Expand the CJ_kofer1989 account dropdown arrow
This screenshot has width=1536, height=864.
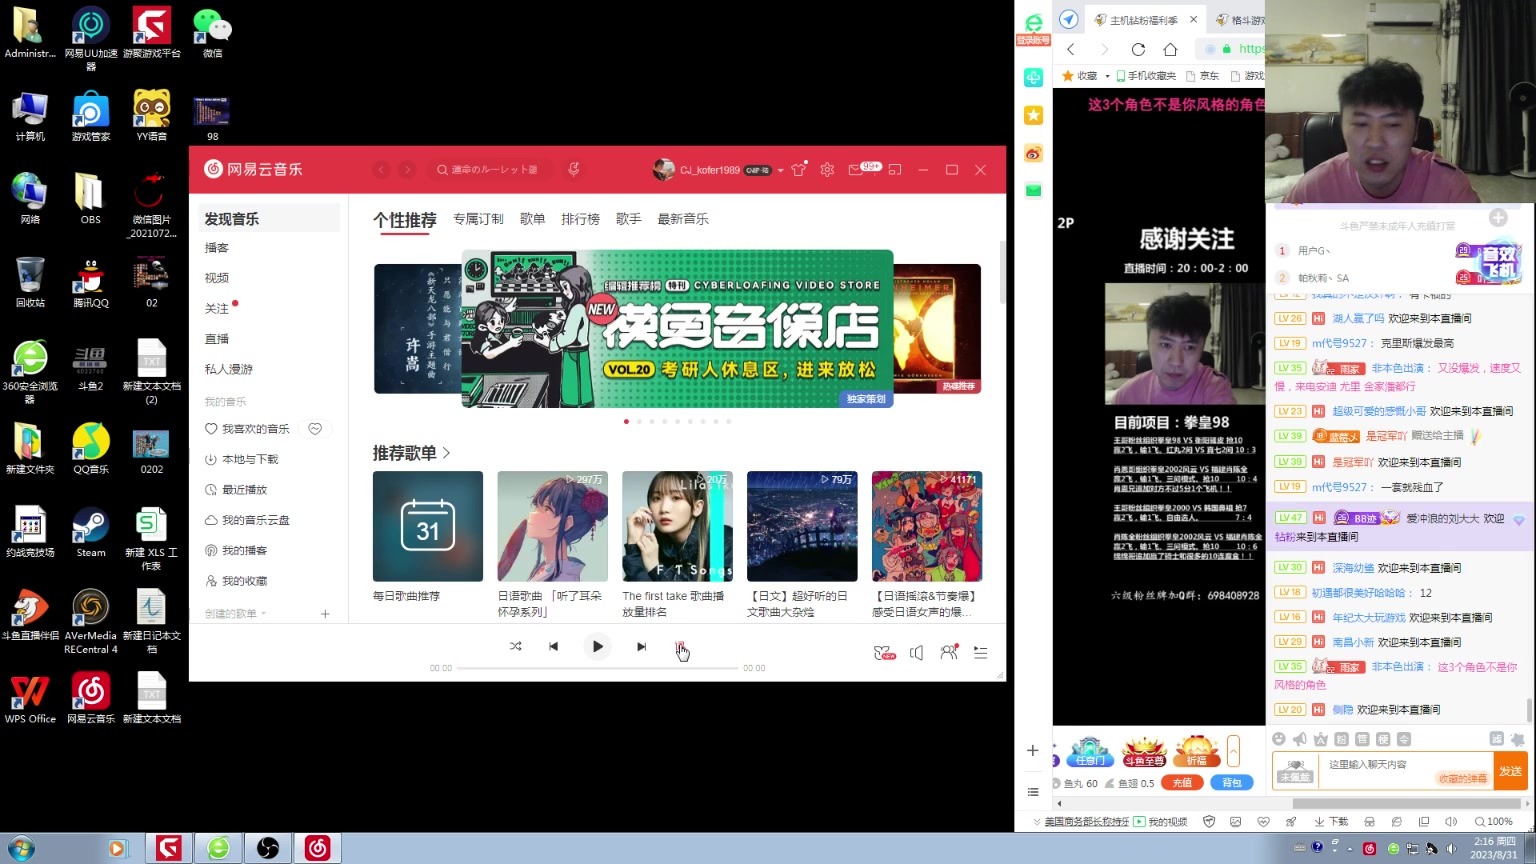pos(780,170)
